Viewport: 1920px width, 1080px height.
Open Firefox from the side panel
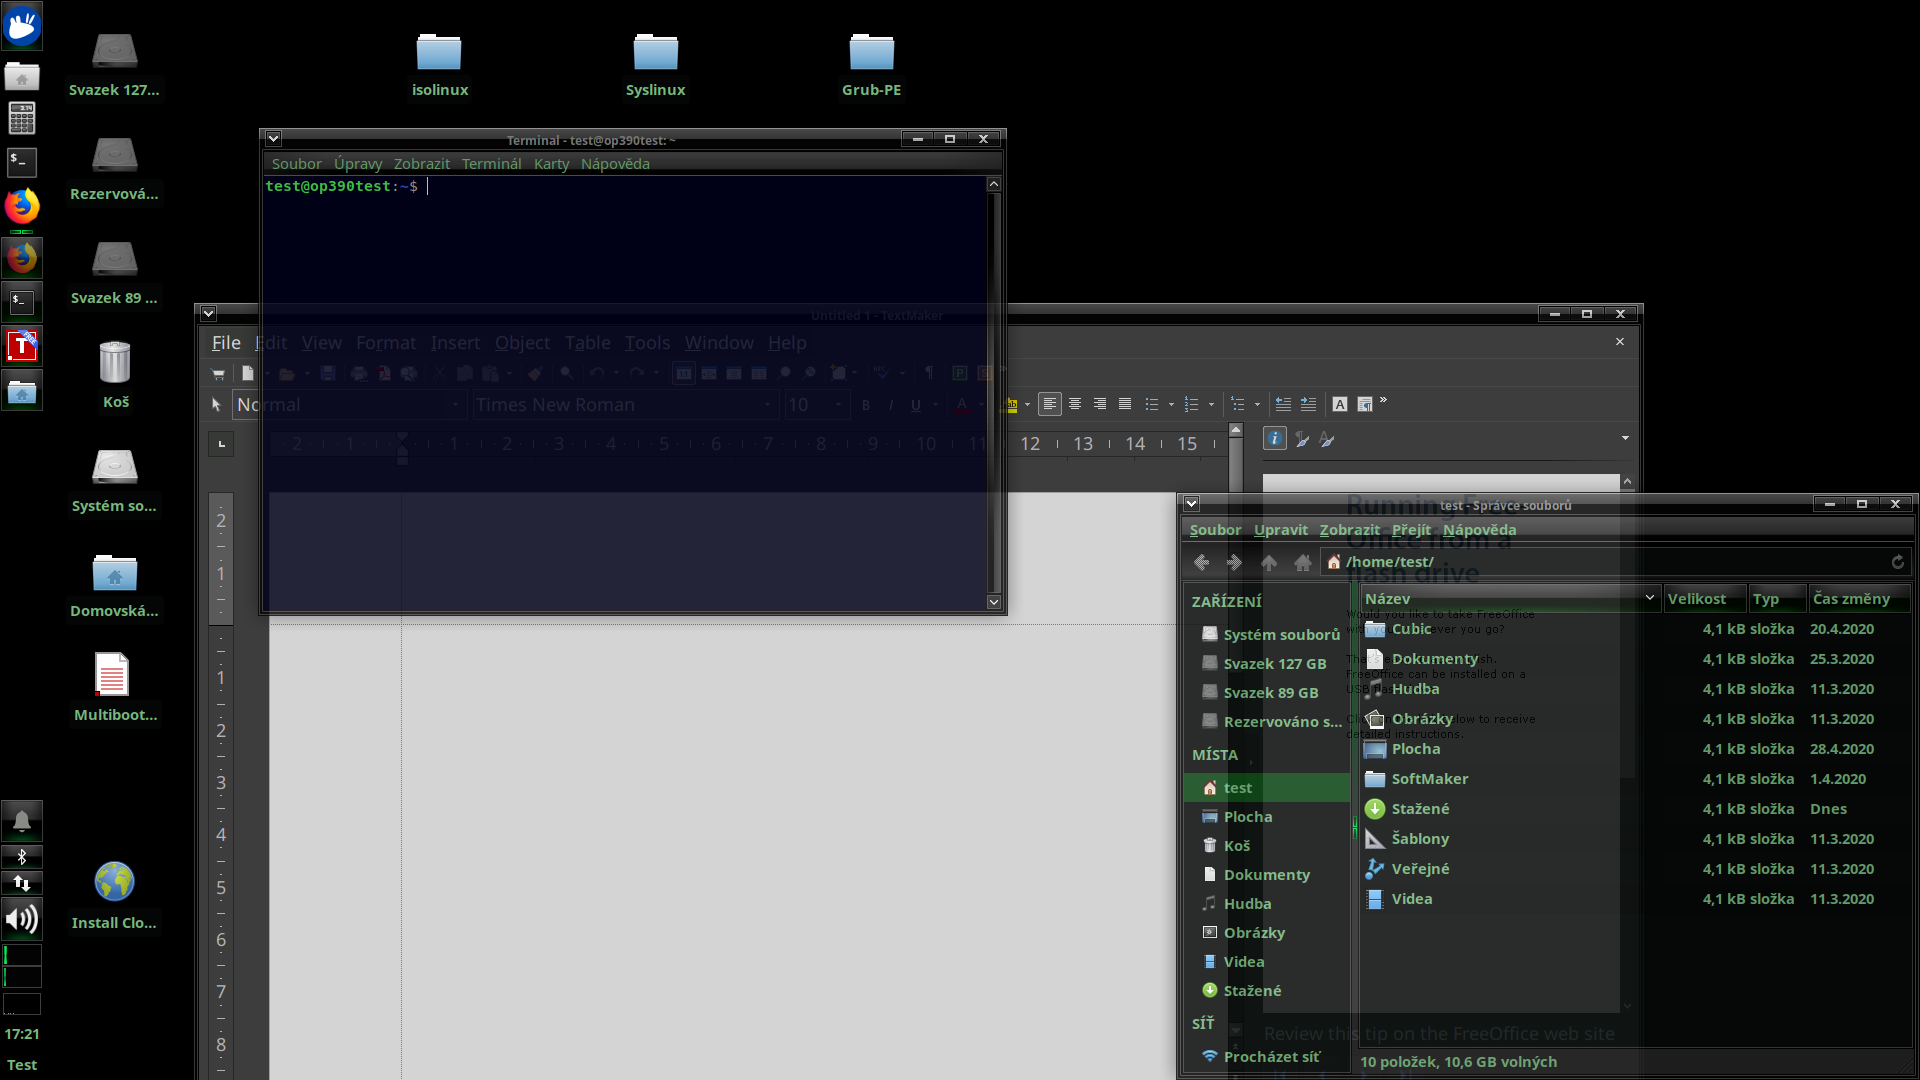coord(22,206)
